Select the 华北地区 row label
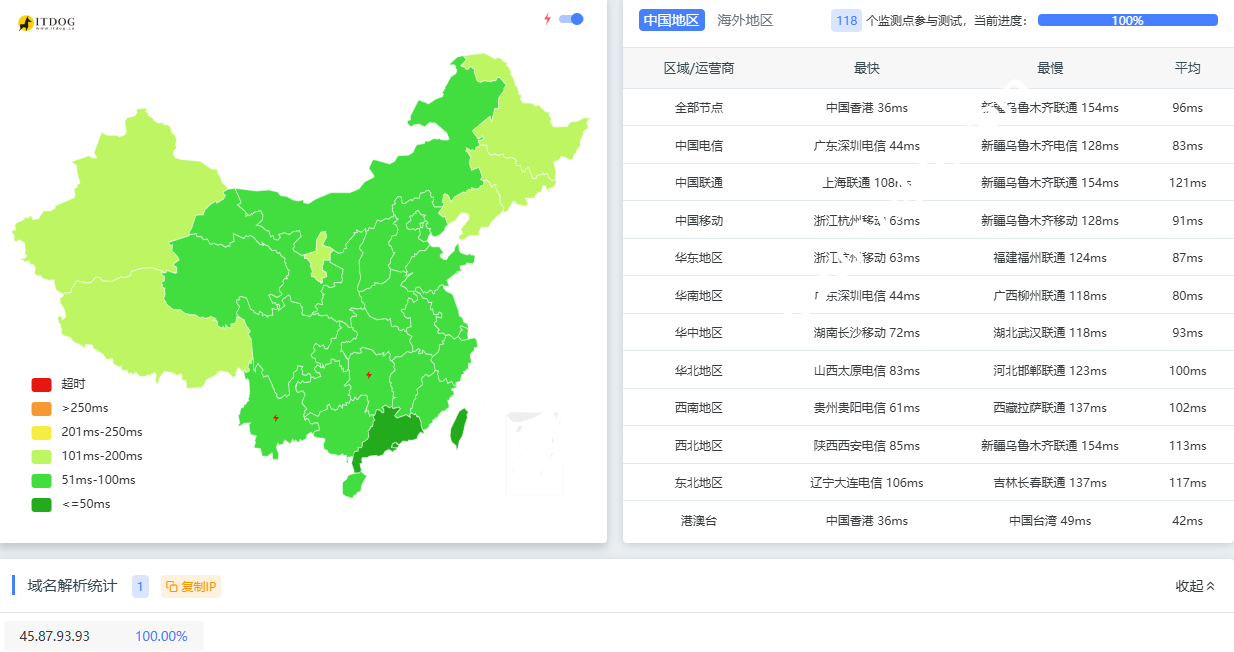This screenshot has height=652, width=1234. coord(699,370)
